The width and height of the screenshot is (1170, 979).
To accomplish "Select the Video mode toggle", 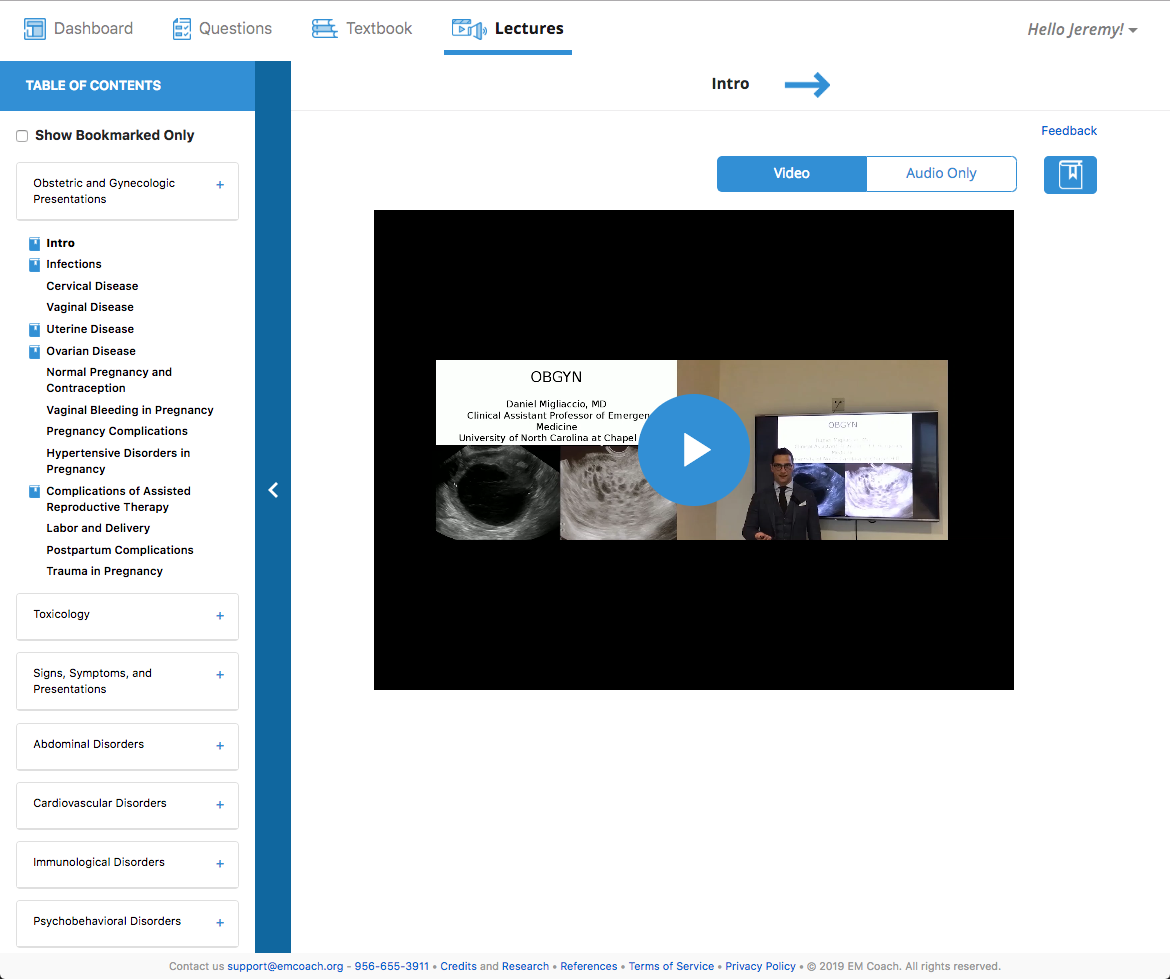I will point(791,173).
